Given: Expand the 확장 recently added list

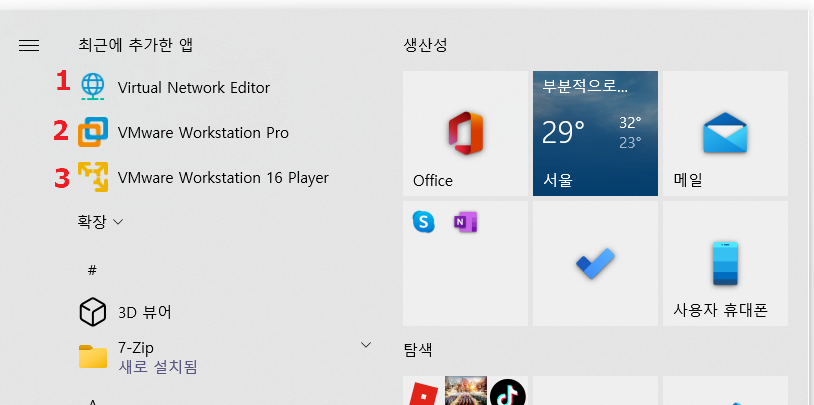Looking at the screenshot, I should (100, 222).
